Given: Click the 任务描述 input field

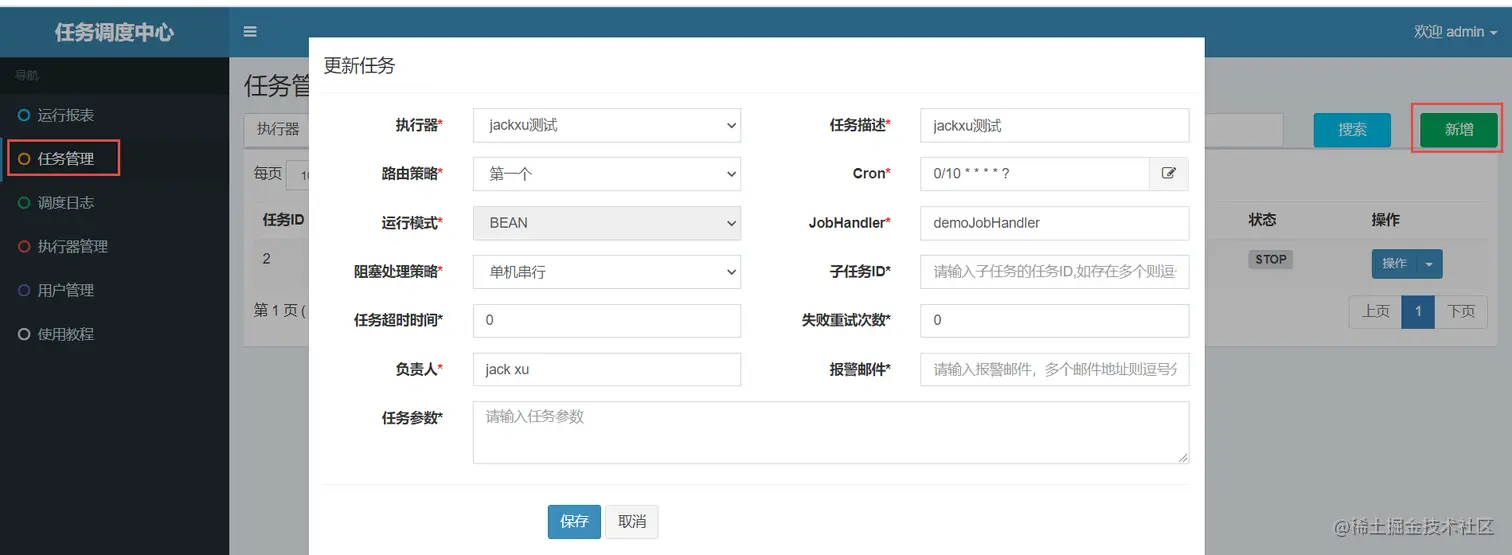Looking at the screenshot, I should coord(1054,125).
